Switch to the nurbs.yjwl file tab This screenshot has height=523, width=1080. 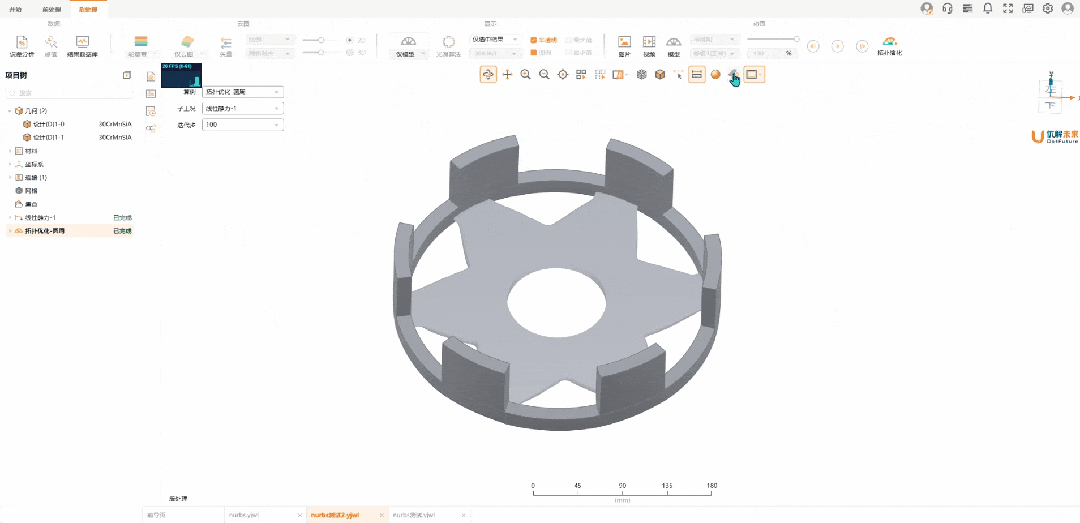pos(245,515)
